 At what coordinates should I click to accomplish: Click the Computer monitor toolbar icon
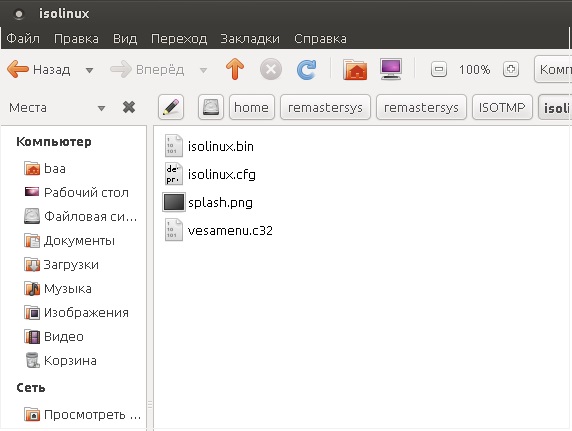point(391,69)
